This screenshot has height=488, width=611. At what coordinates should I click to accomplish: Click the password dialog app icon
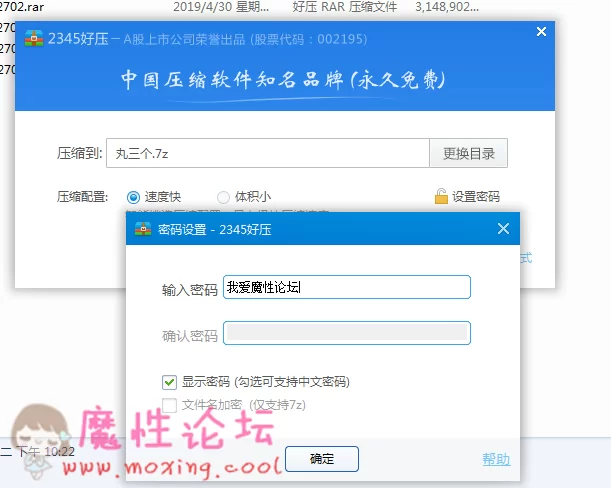tap(143, 229)
